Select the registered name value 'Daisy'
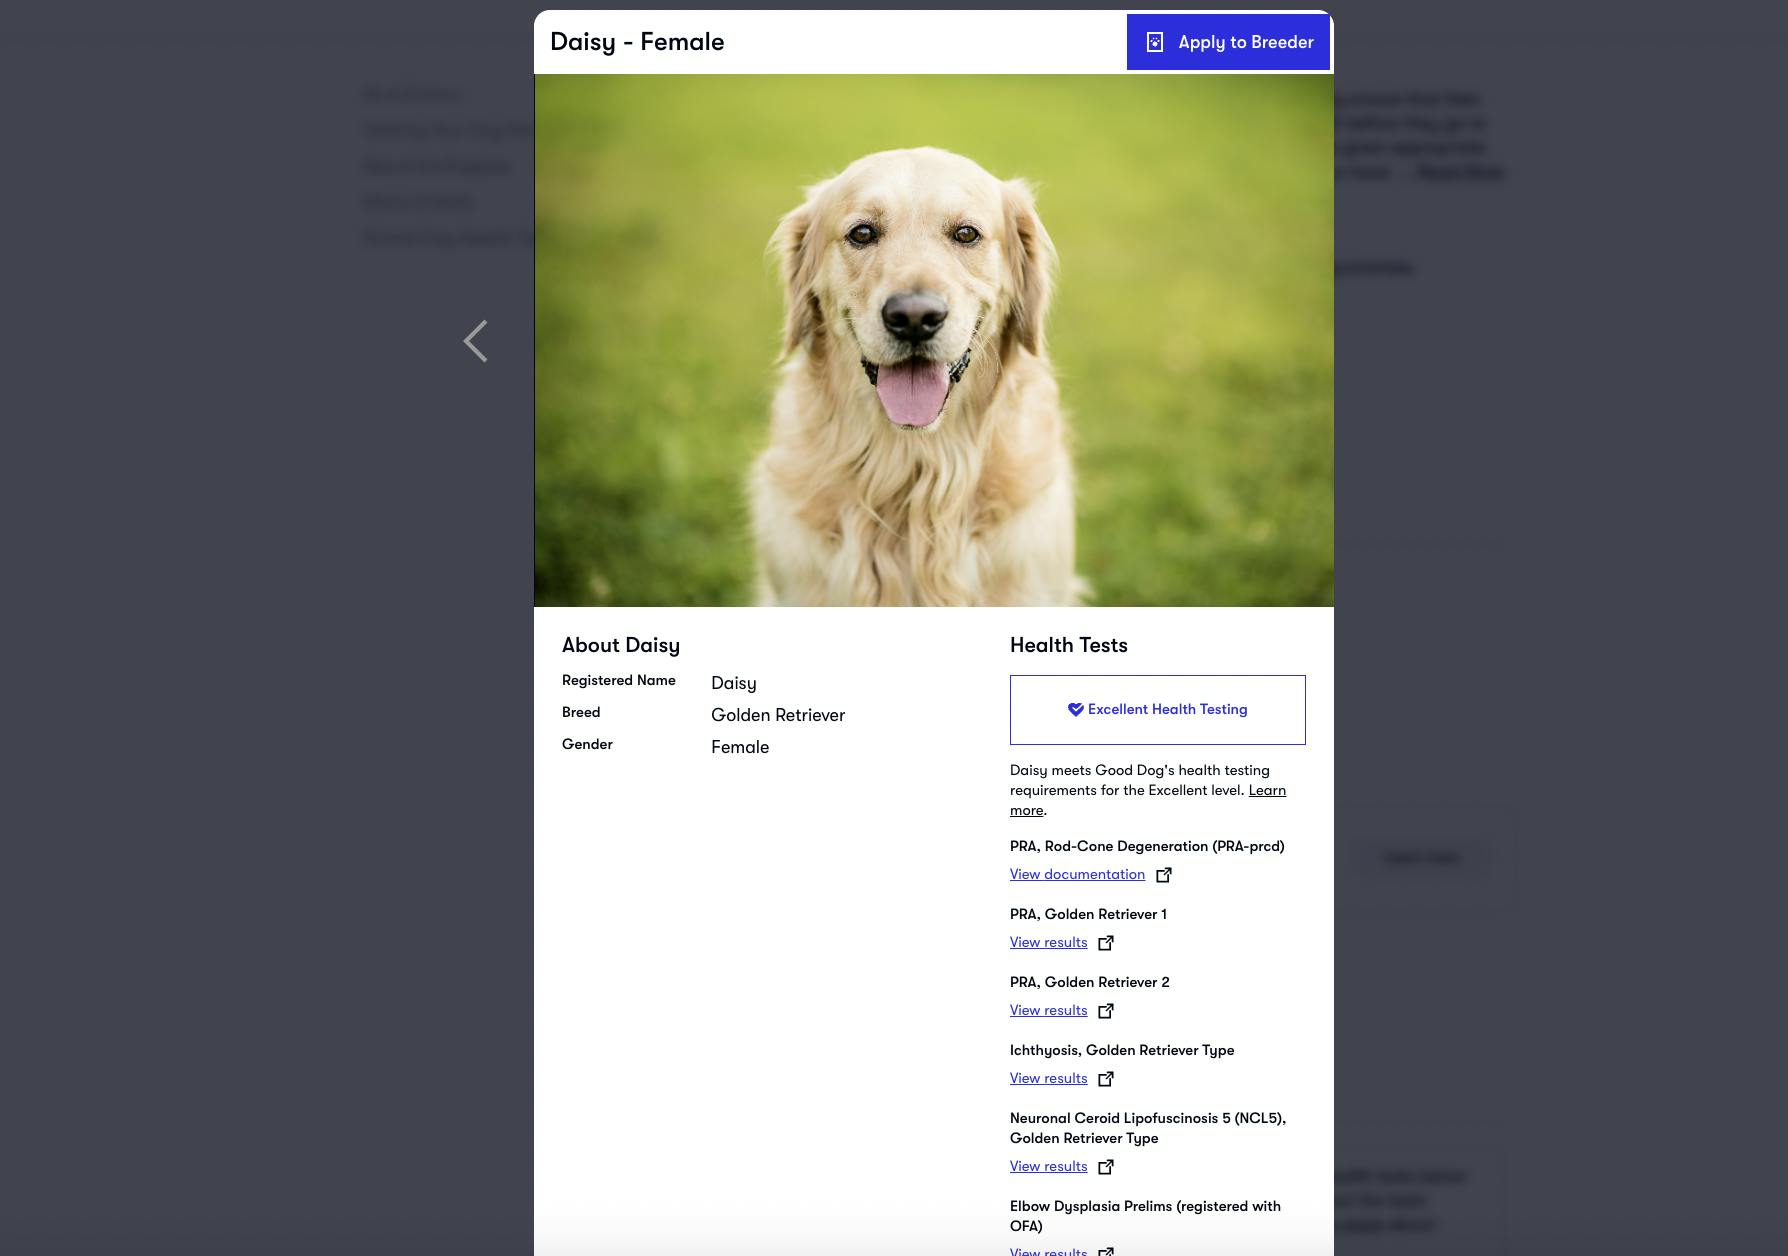The image size is (1788, 1256). [734, 683]
